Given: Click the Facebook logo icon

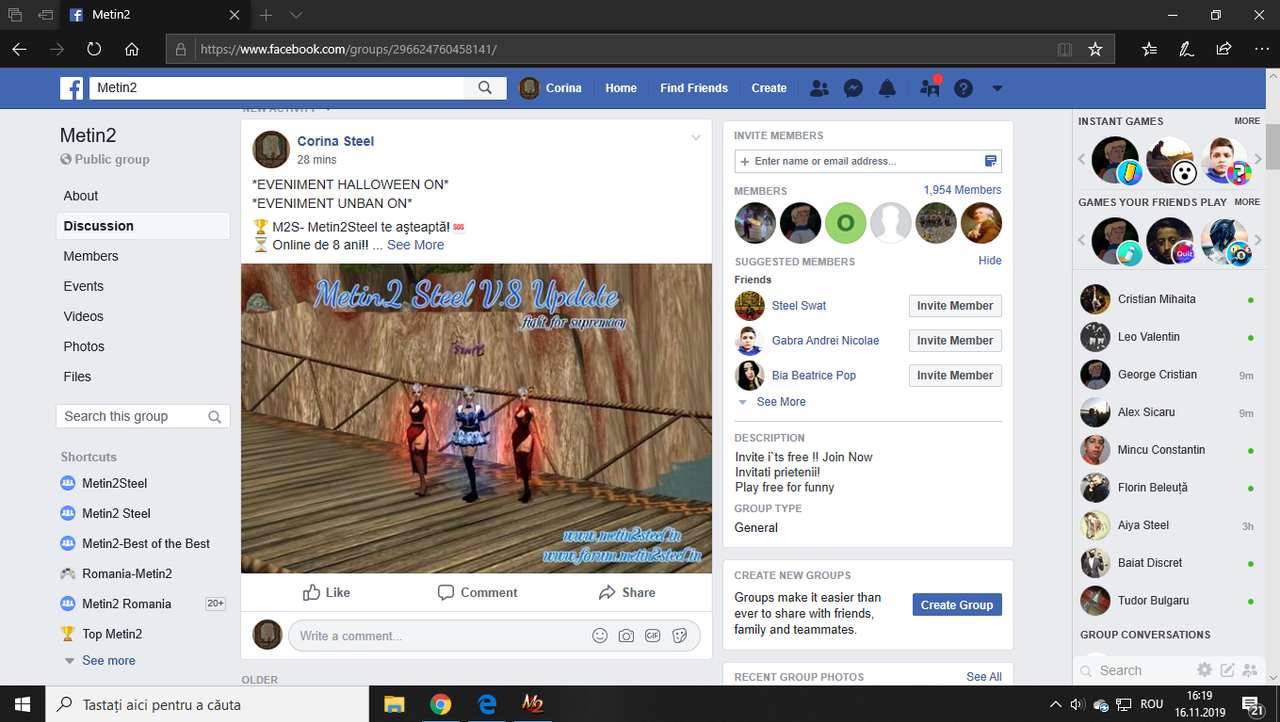Looking at the screenshot, I should click(71, 88).
